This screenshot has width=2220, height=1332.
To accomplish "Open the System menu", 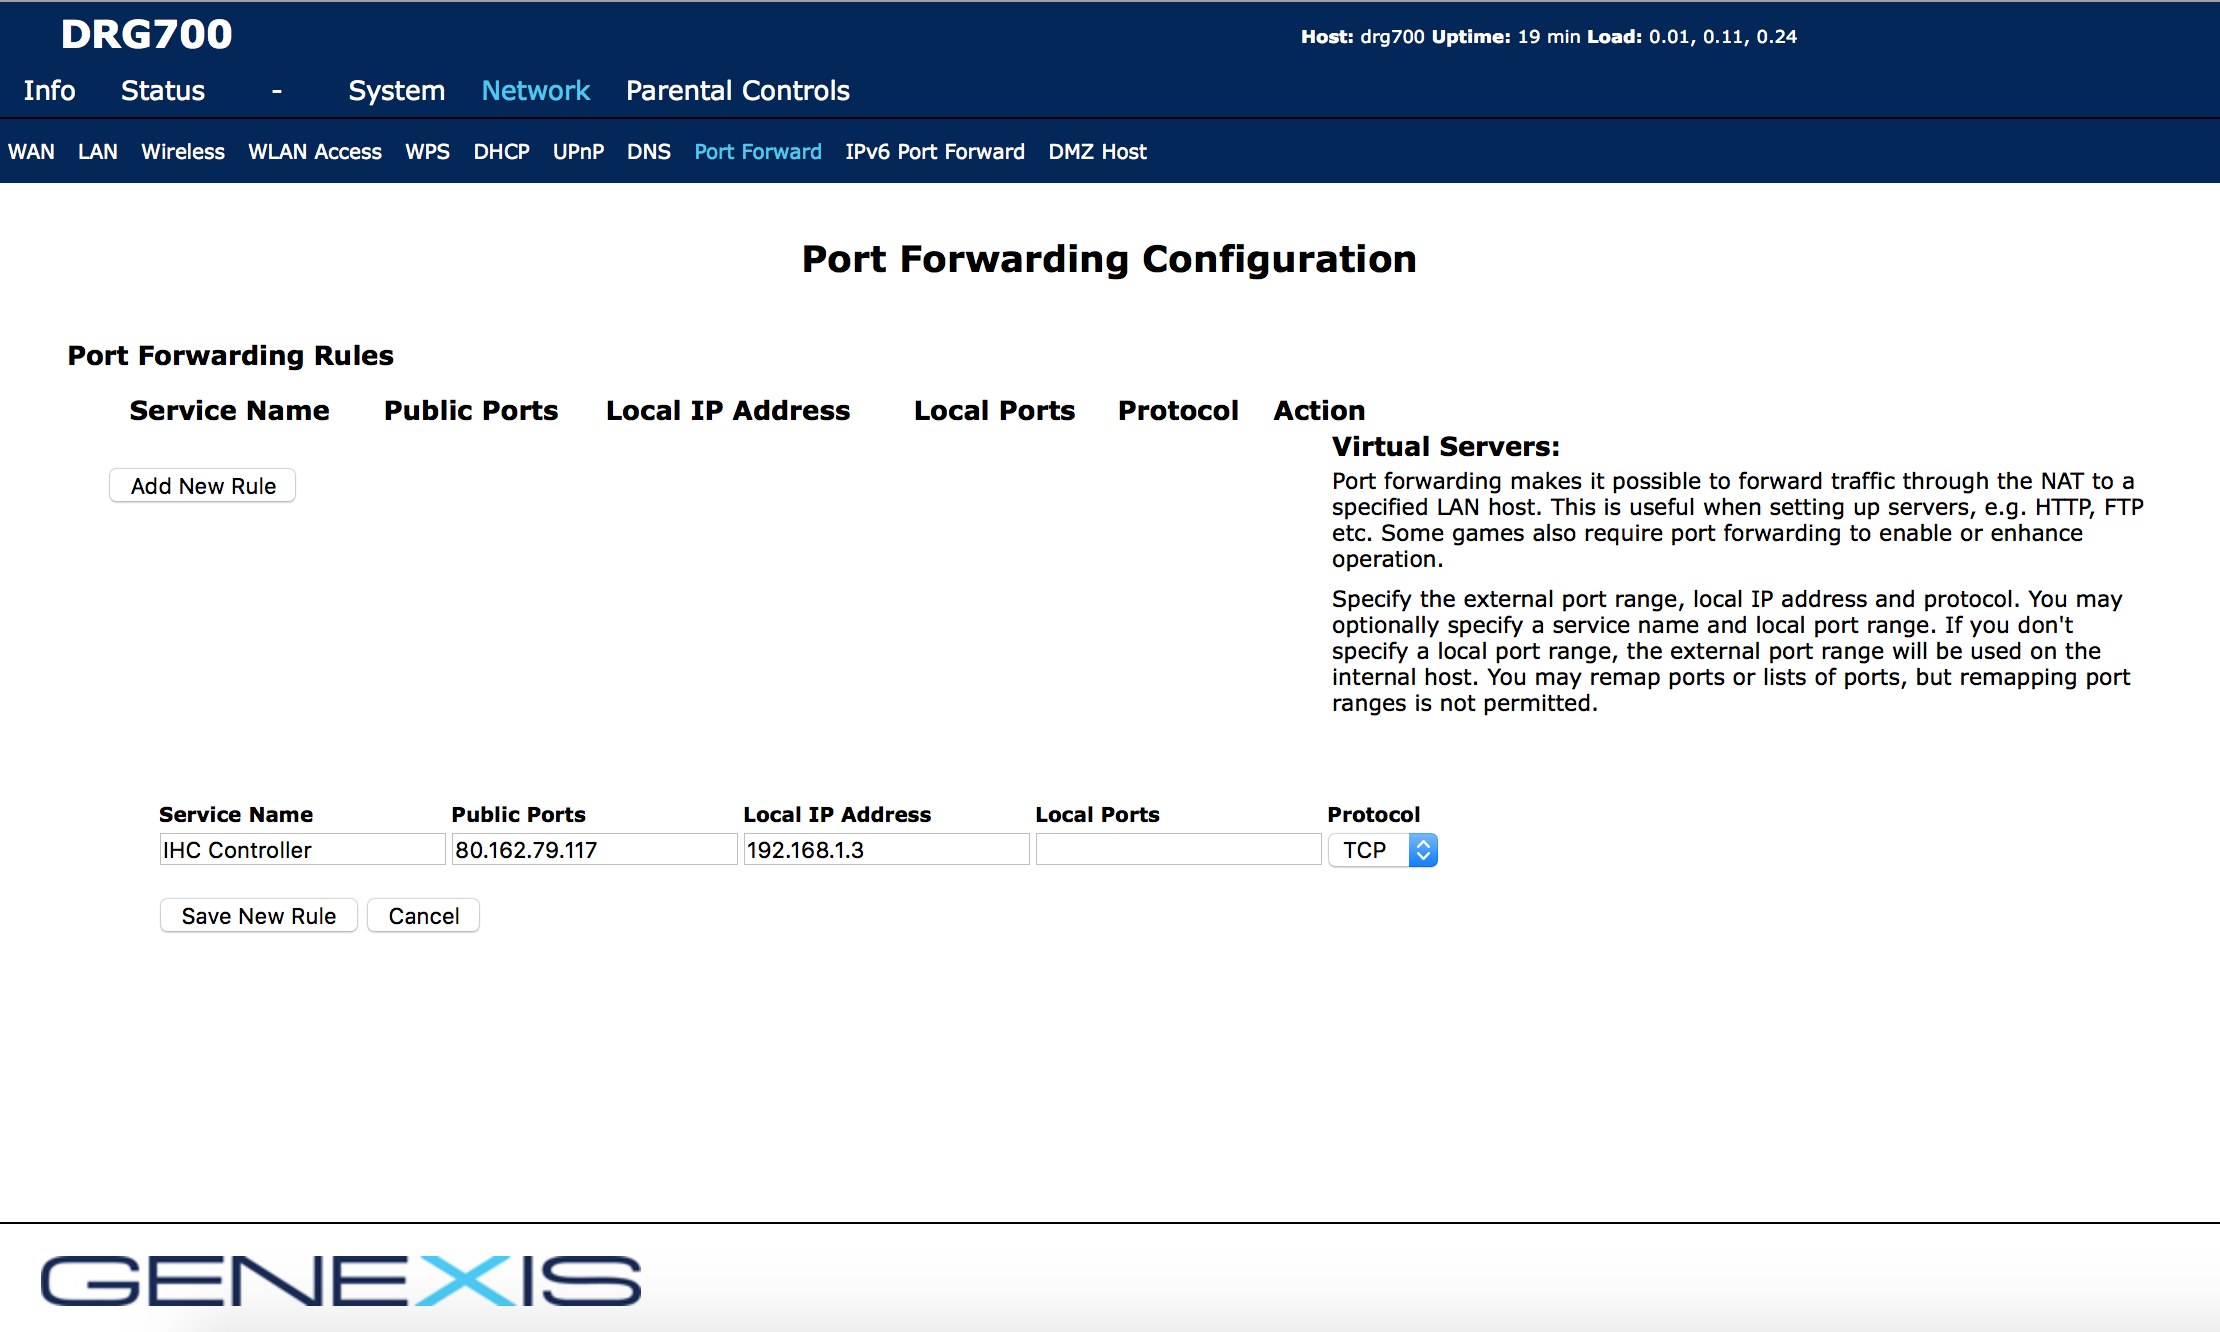I will click(x=396, y=91).
